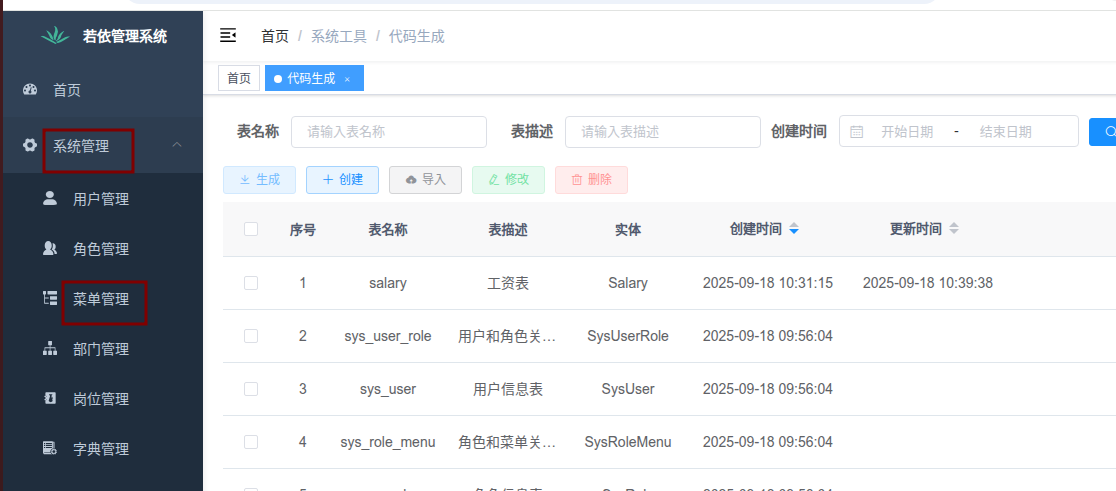Open 首页 in the sidebar

[101, 90]
